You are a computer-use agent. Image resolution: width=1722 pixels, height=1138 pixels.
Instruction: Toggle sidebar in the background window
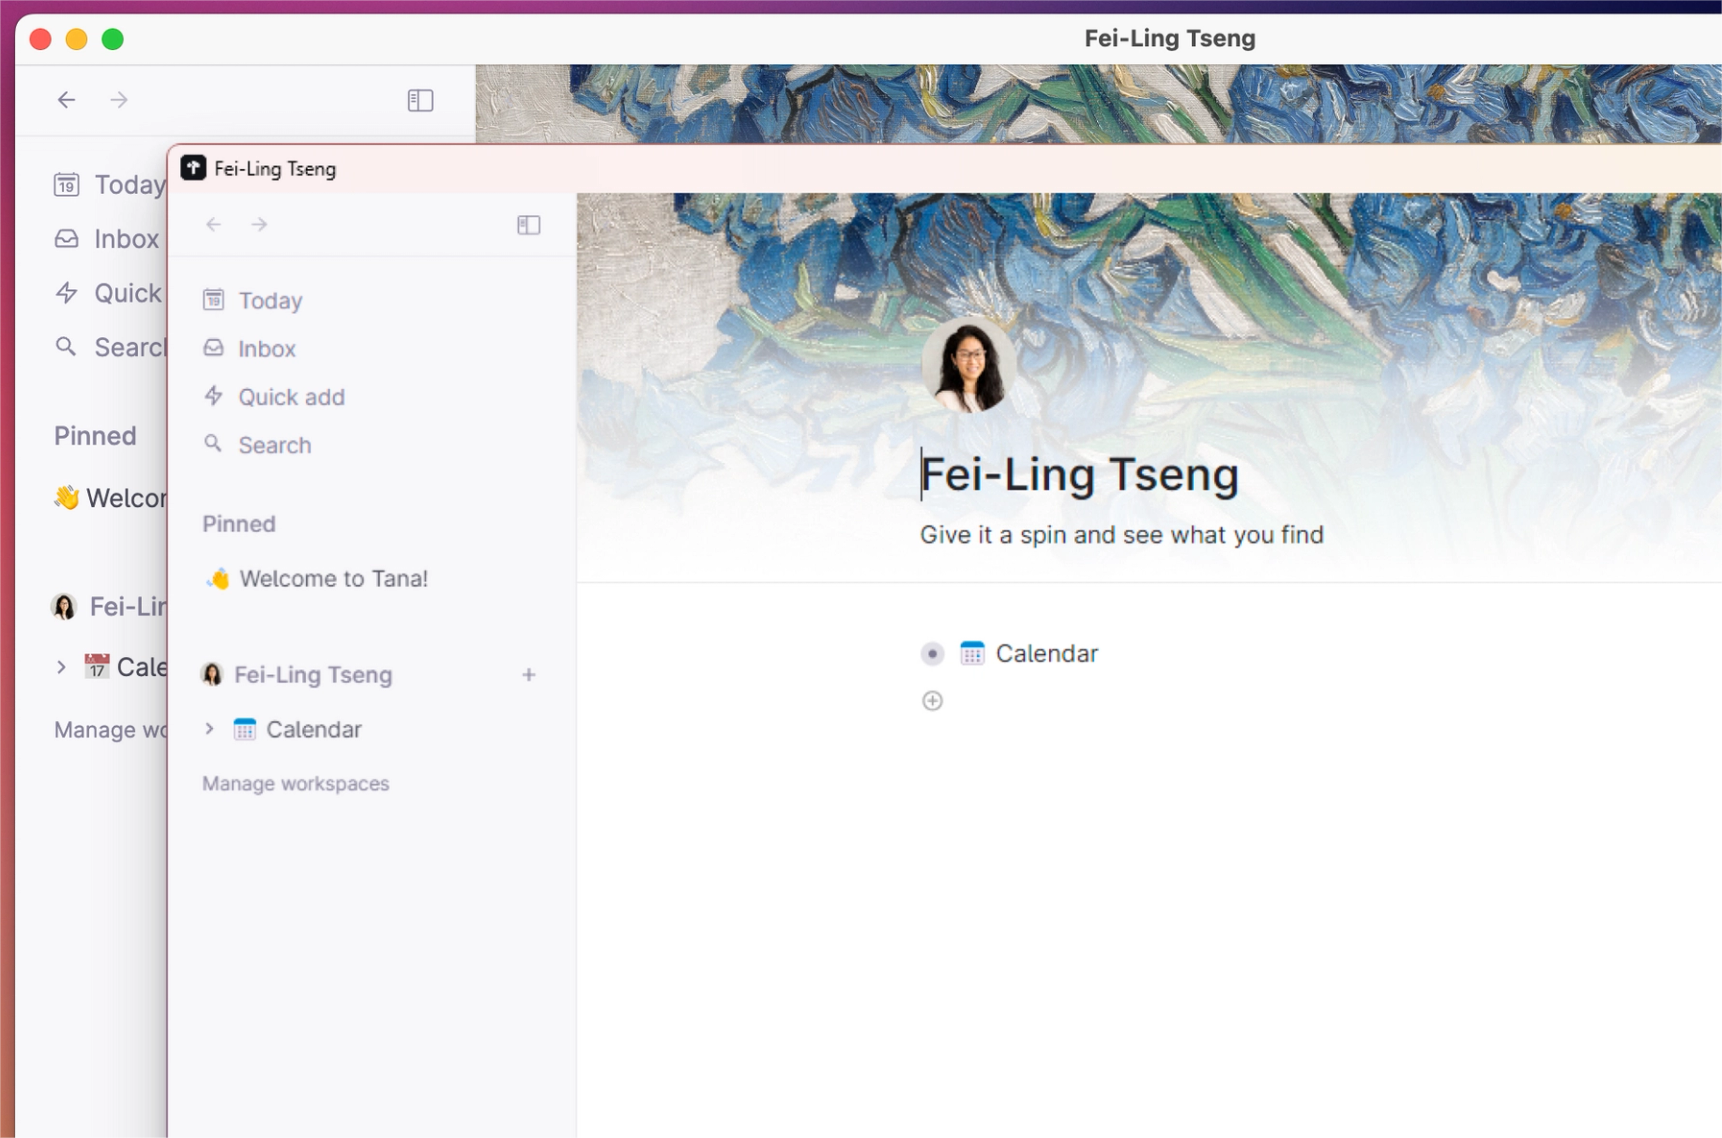(420, 100)
